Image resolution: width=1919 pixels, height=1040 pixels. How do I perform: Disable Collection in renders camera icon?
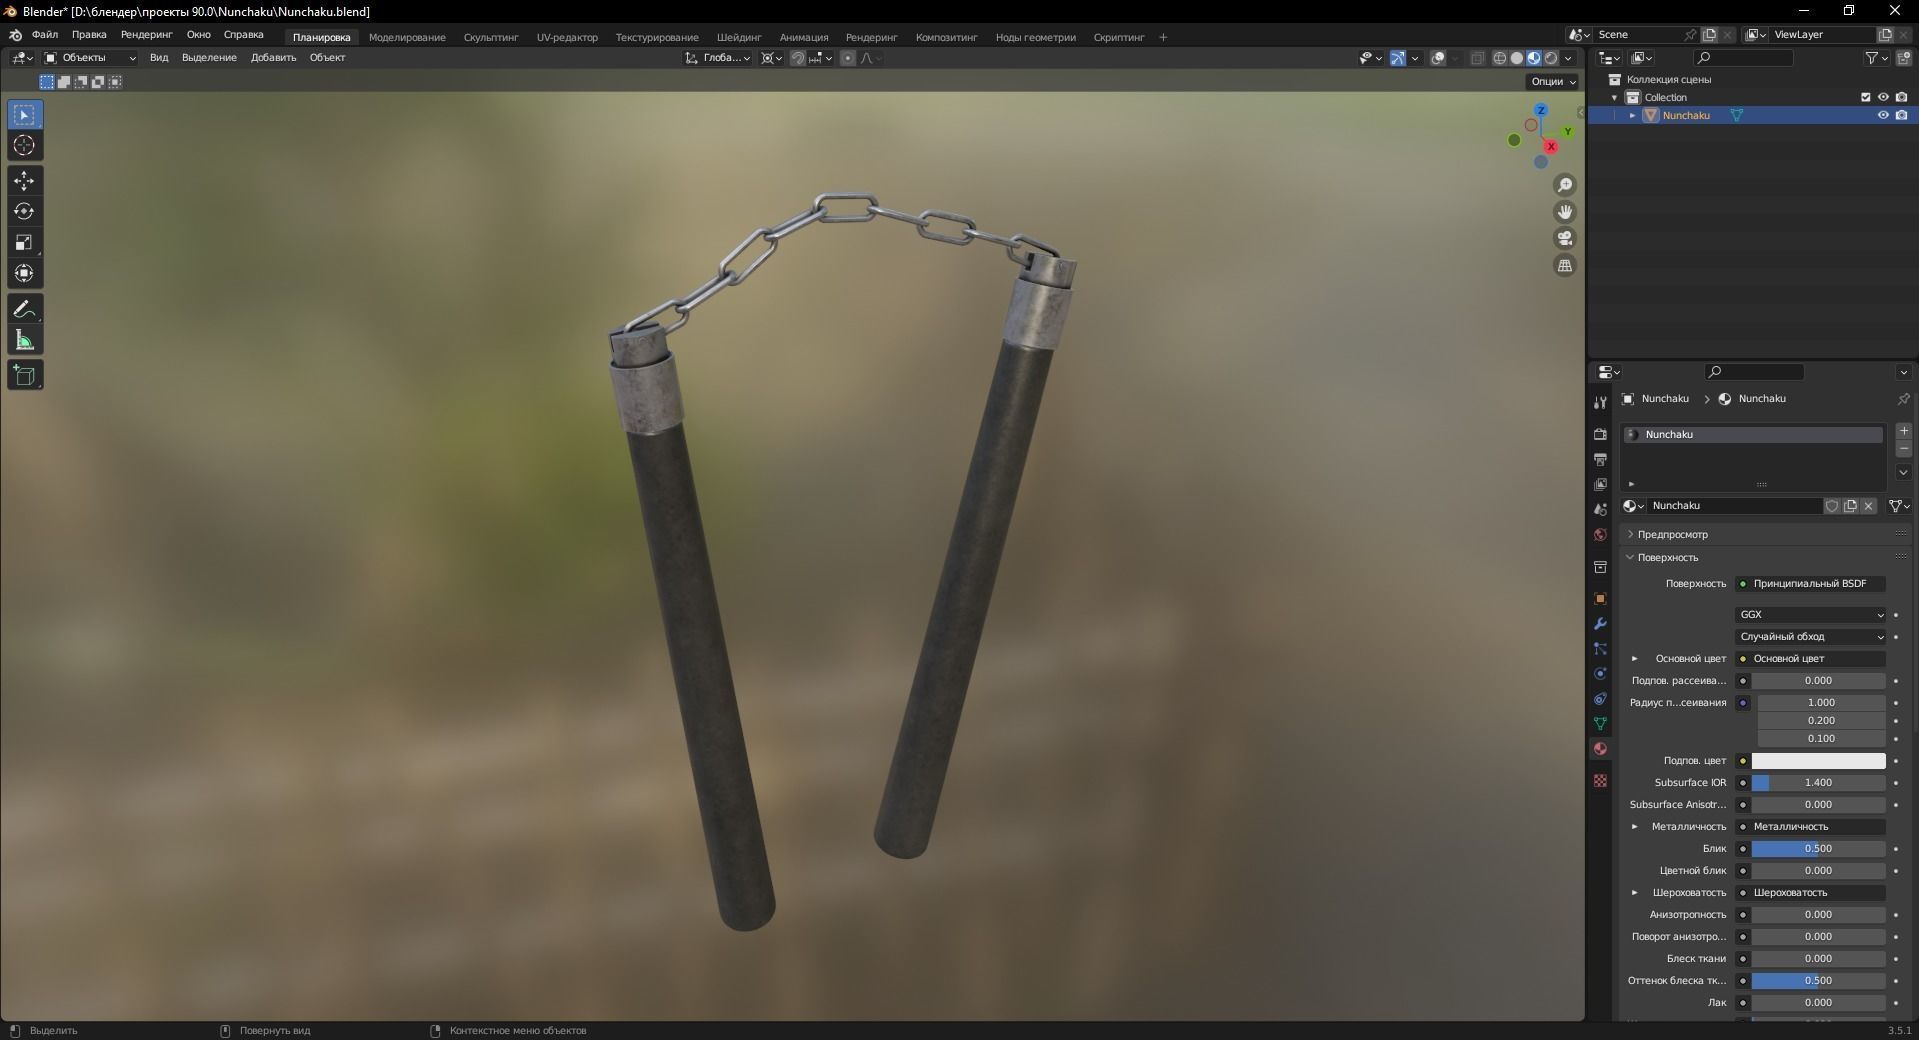[1901, 97]
